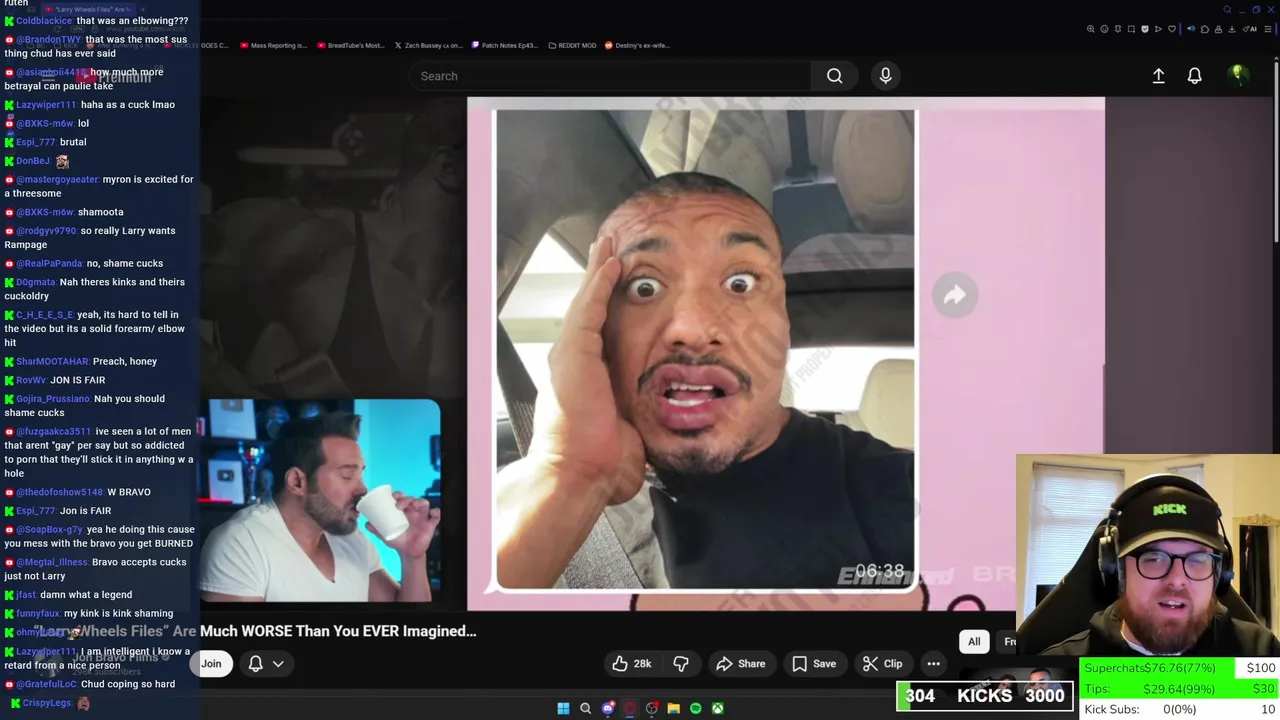Click chat username @RealPaPanda

[49, 264]
